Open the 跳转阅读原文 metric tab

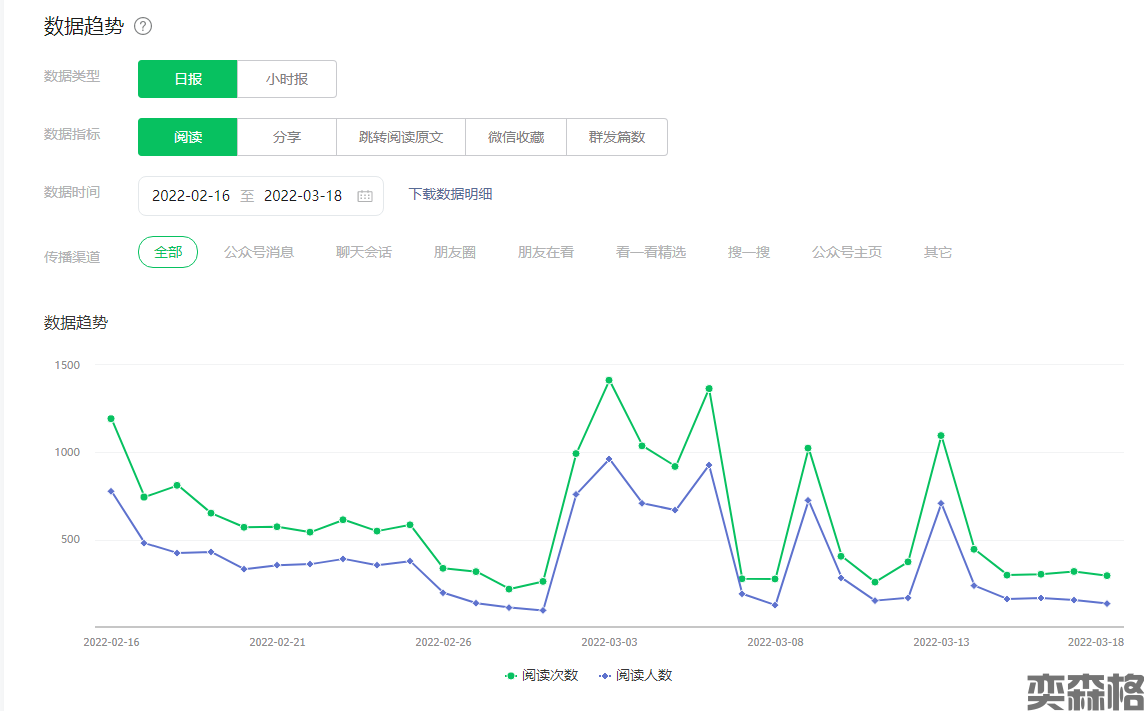[x=401, y=137]
